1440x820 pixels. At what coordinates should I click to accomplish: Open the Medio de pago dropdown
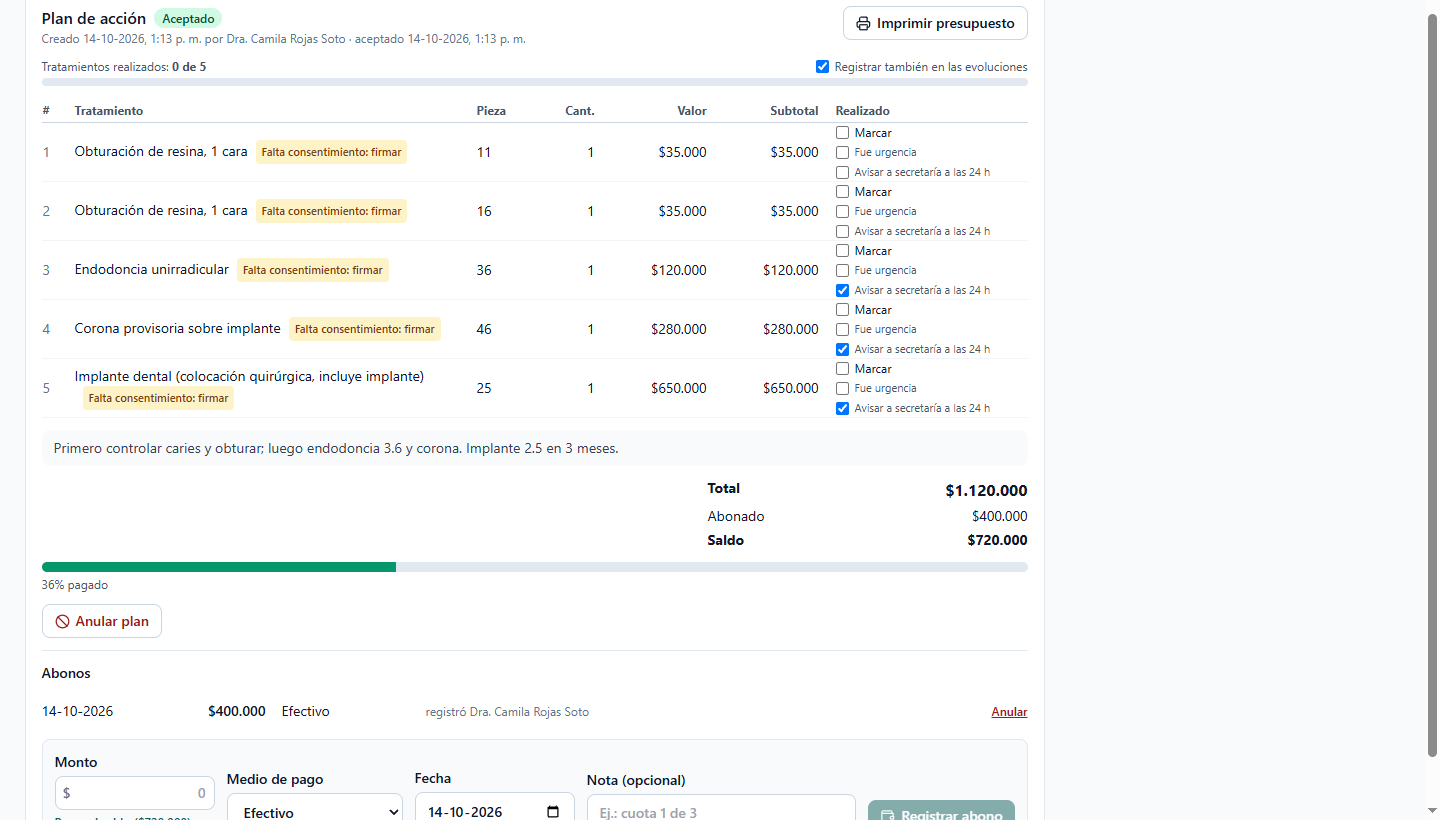coord(315,809)
